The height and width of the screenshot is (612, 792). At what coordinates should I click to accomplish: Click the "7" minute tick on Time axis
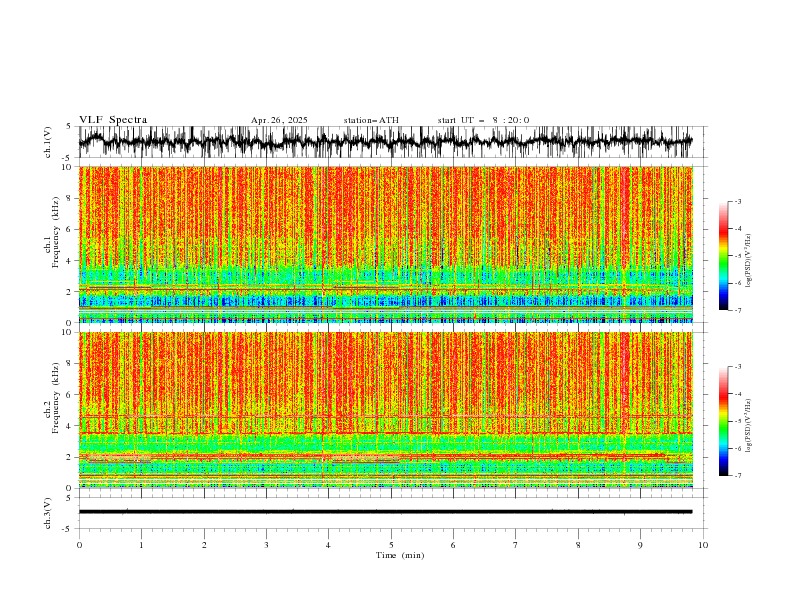(516, 545)
